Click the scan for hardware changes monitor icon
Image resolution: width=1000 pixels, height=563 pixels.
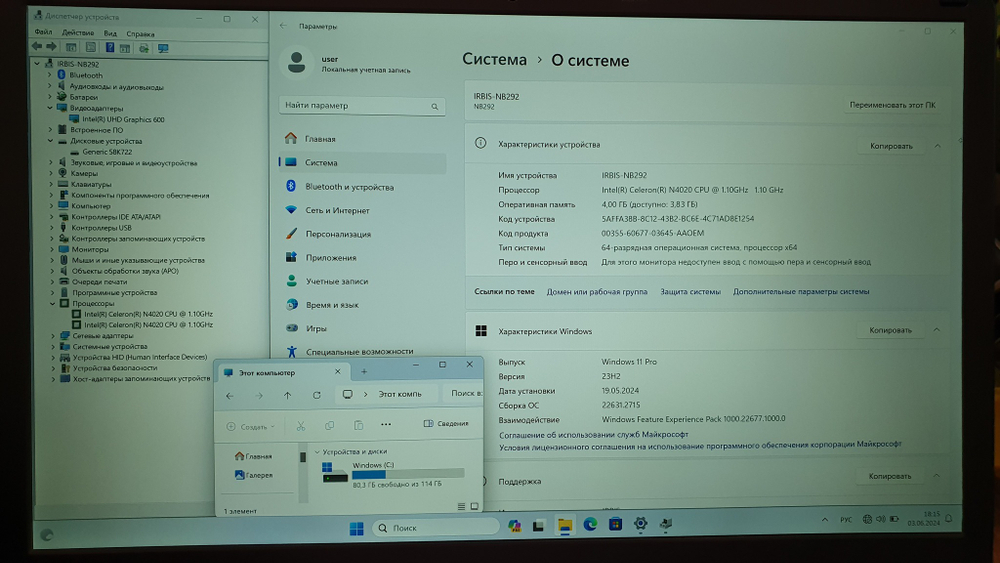click(163, 48)
